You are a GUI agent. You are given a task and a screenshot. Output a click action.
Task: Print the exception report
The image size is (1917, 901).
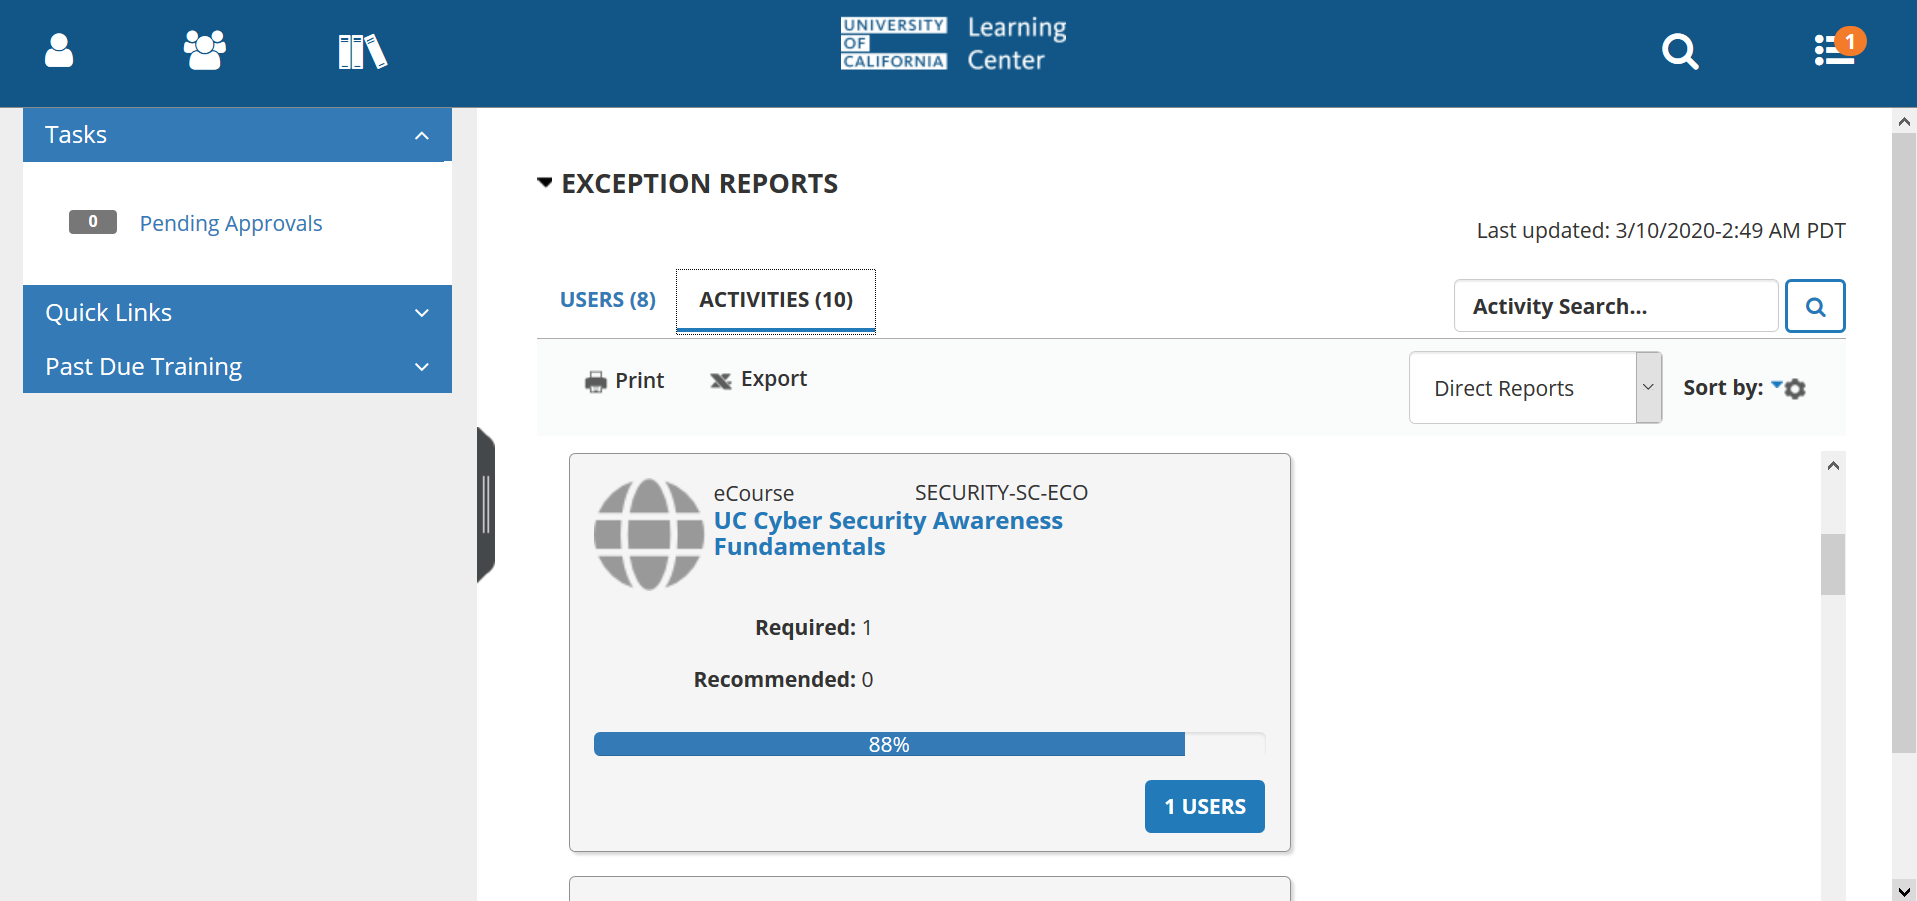pos(625,381)
